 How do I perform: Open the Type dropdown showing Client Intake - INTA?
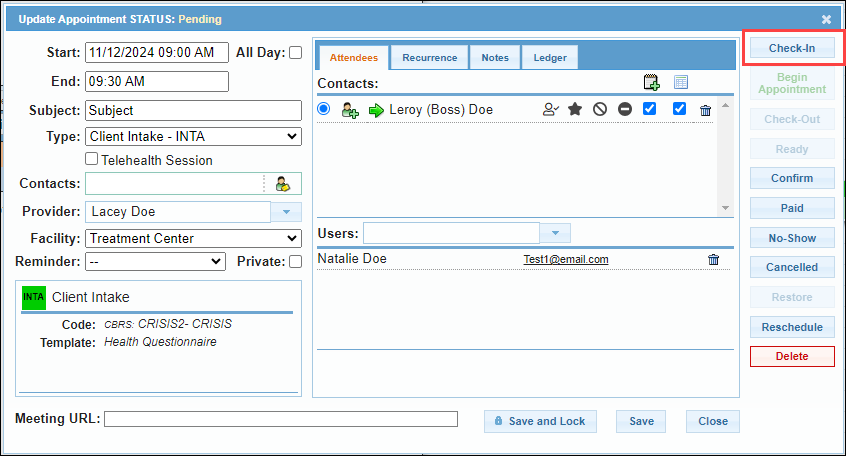click(193, 137)
